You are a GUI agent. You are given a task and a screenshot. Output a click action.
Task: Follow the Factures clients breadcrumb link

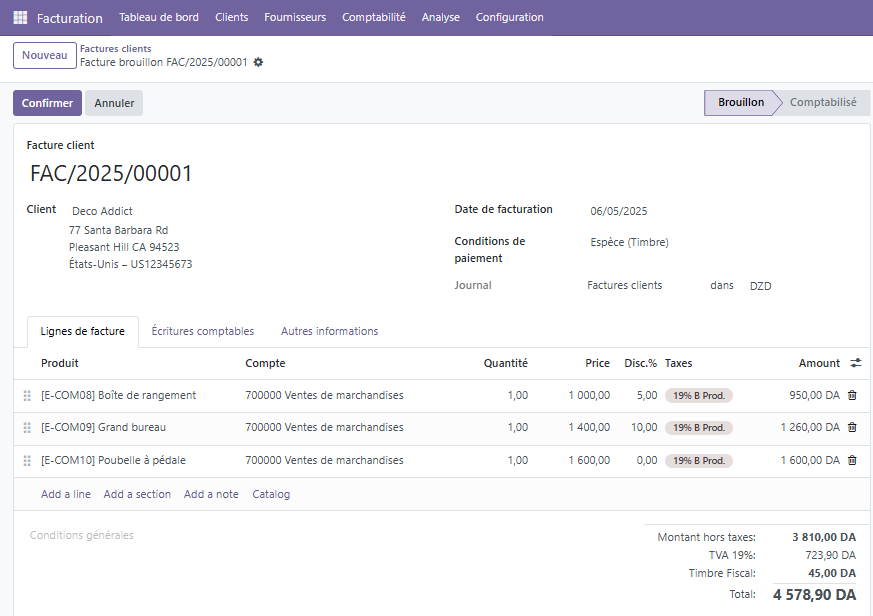click(x=115, y=48)
